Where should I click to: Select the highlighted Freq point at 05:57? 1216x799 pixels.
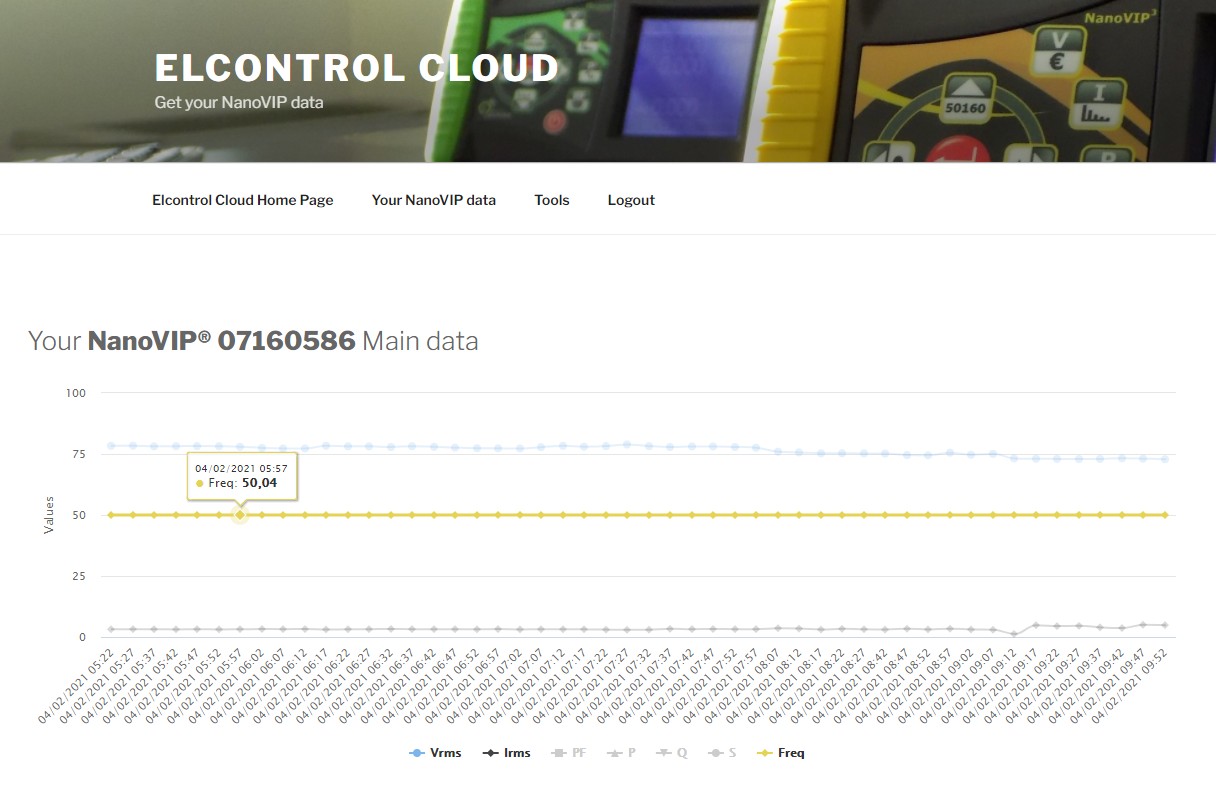240,515
